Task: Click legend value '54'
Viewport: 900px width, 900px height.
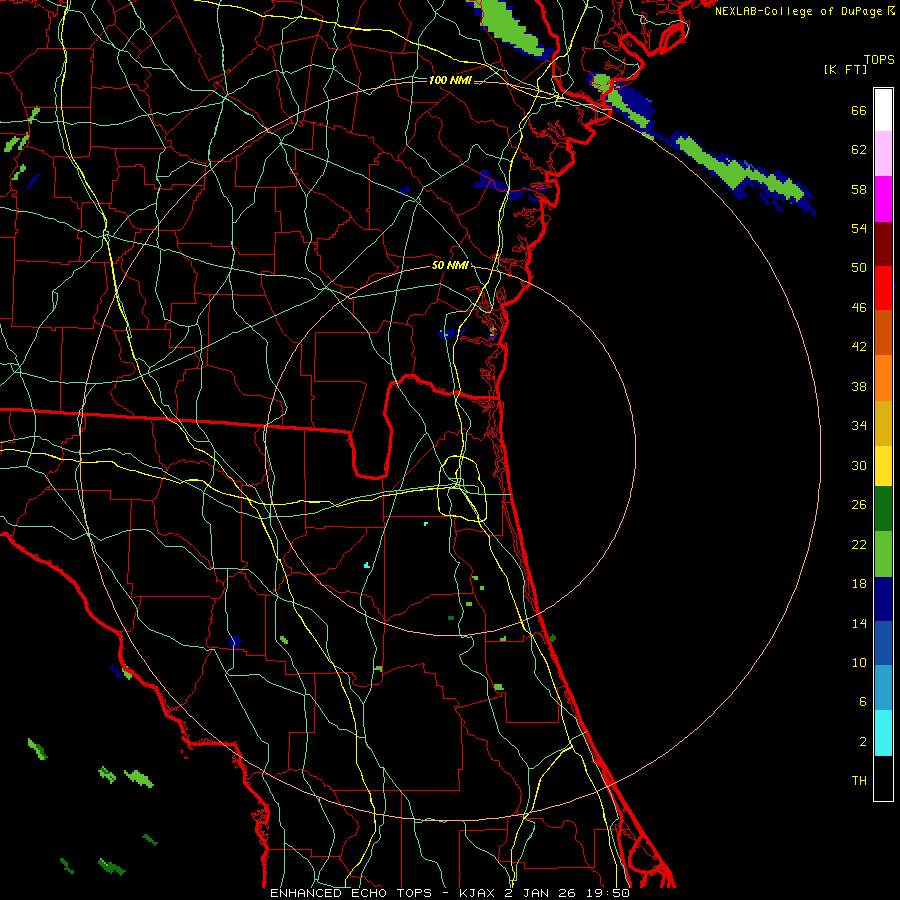Action: 859,228
